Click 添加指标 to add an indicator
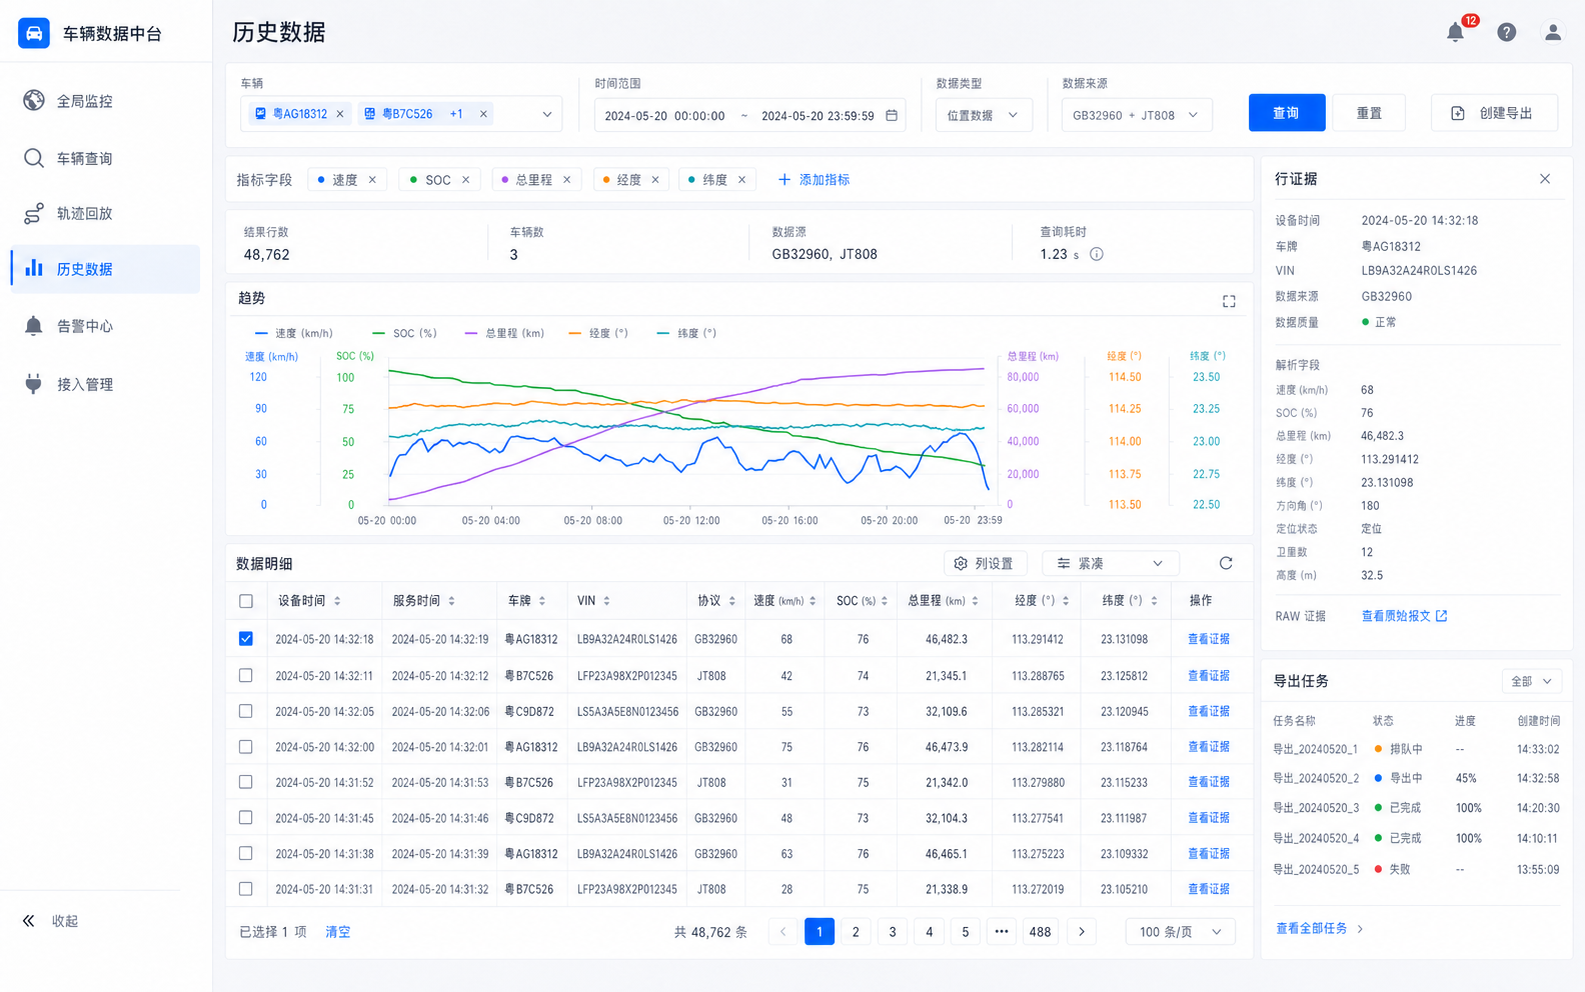This screenshot has width=1585, height=992. pyautogui.click(x=814, y=180)
